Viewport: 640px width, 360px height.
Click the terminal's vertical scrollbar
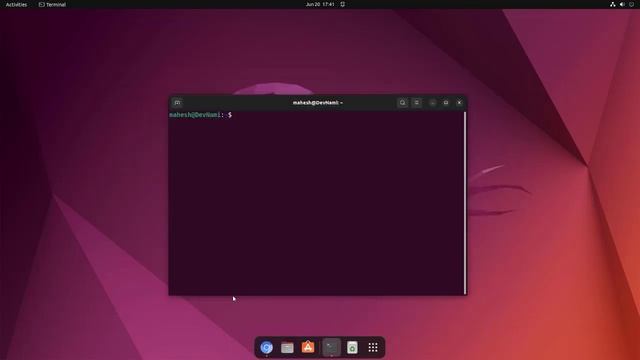[x=464, y=203]
